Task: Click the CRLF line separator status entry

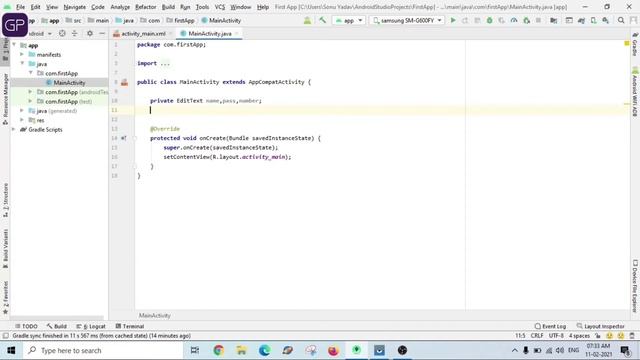Action: pos(537,336)
